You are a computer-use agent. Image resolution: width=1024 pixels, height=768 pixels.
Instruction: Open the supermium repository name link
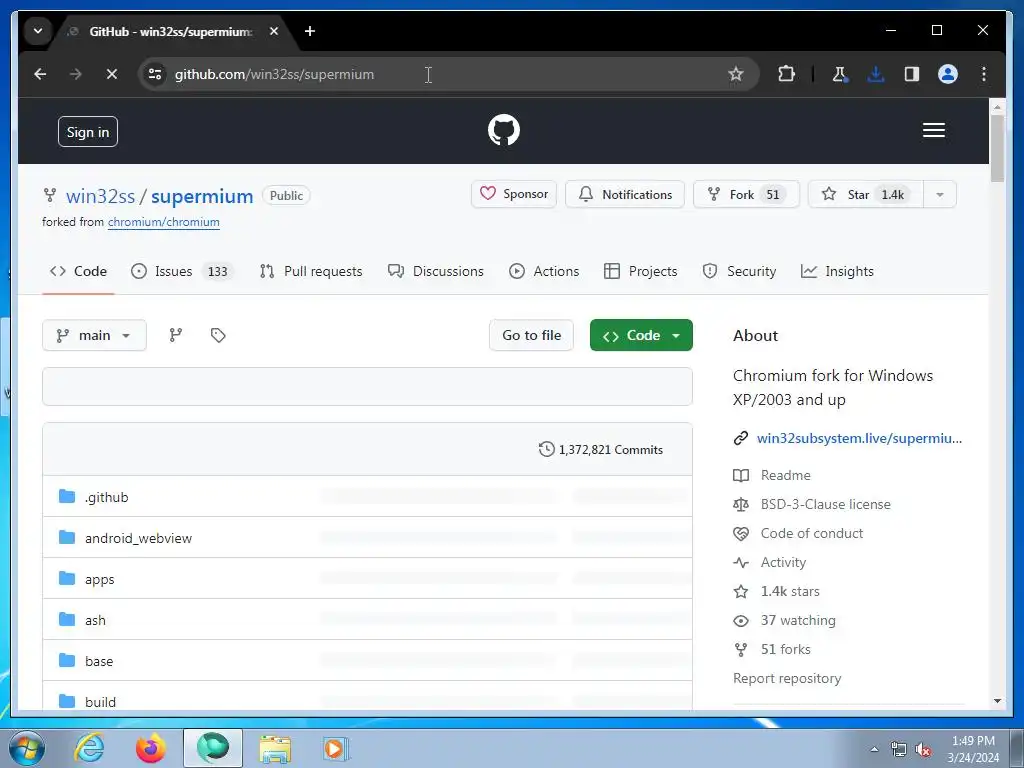[x=202, y=196]
